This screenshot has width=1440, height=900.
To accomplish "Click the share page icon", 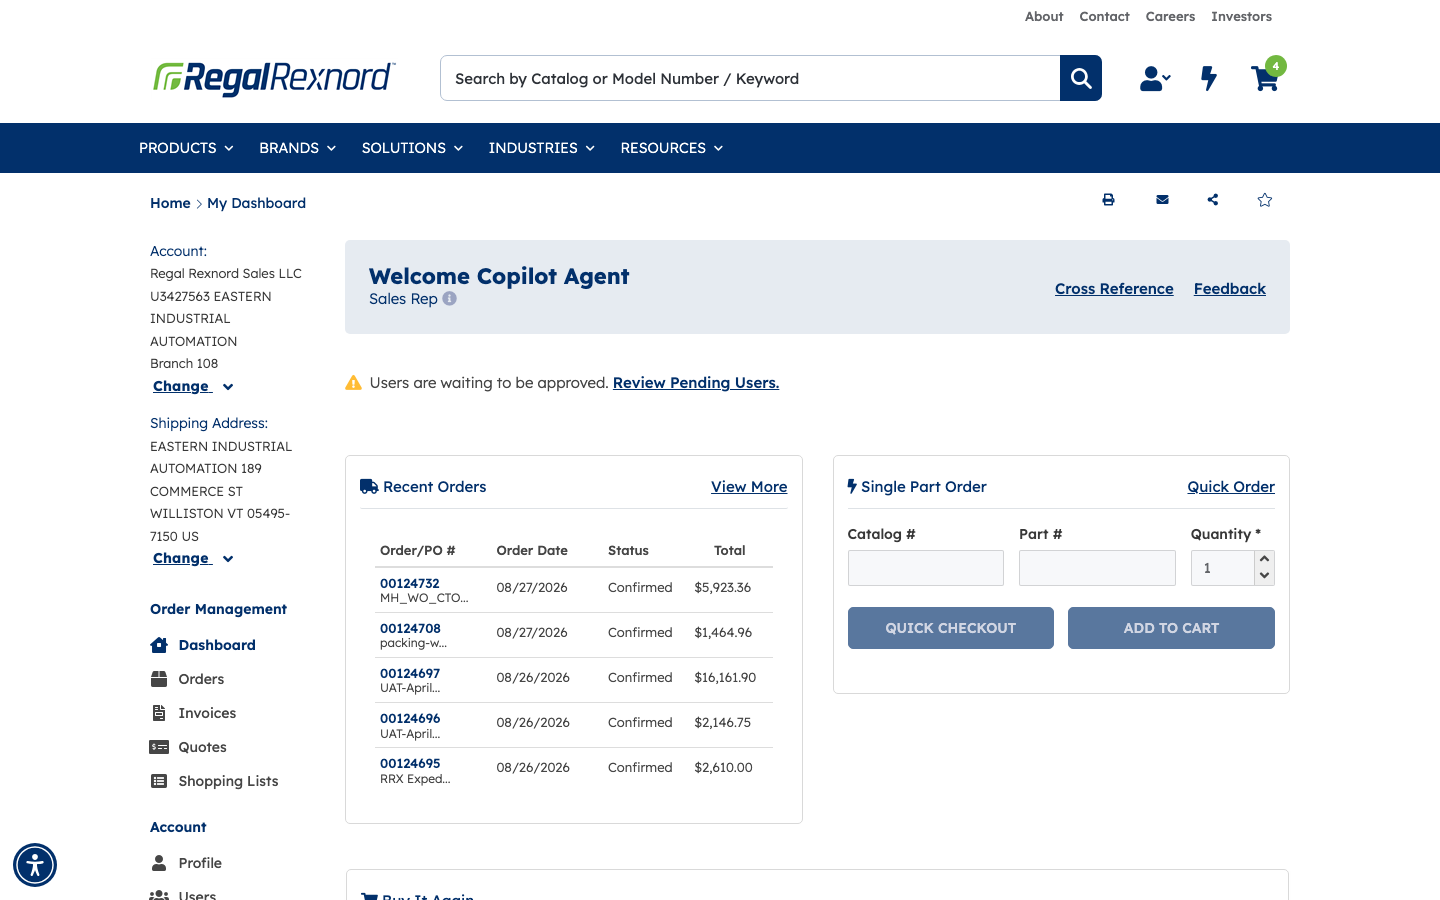I will tap(1213, 200).
